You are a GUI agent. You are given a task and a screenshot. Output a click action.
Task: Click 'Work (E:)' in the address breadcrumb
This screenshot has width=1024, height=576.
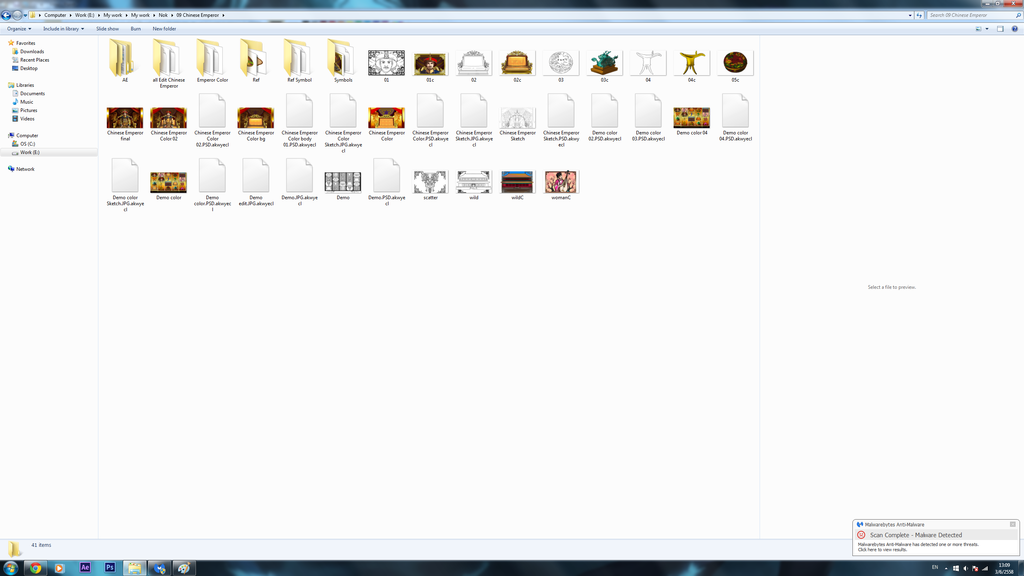(x=84, y=15)
